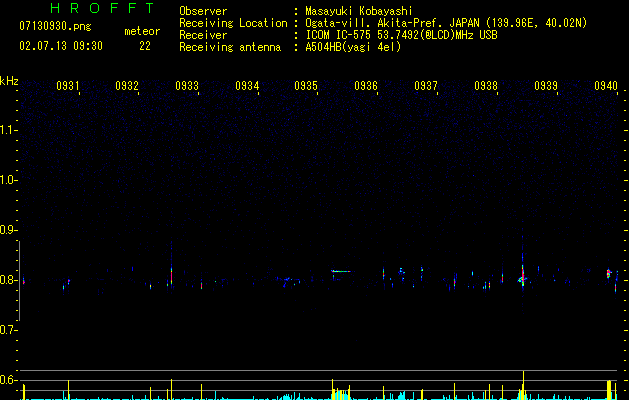Click the 0.8 kHz axis label
Screen dimensions: 629x400
point(8,280)
